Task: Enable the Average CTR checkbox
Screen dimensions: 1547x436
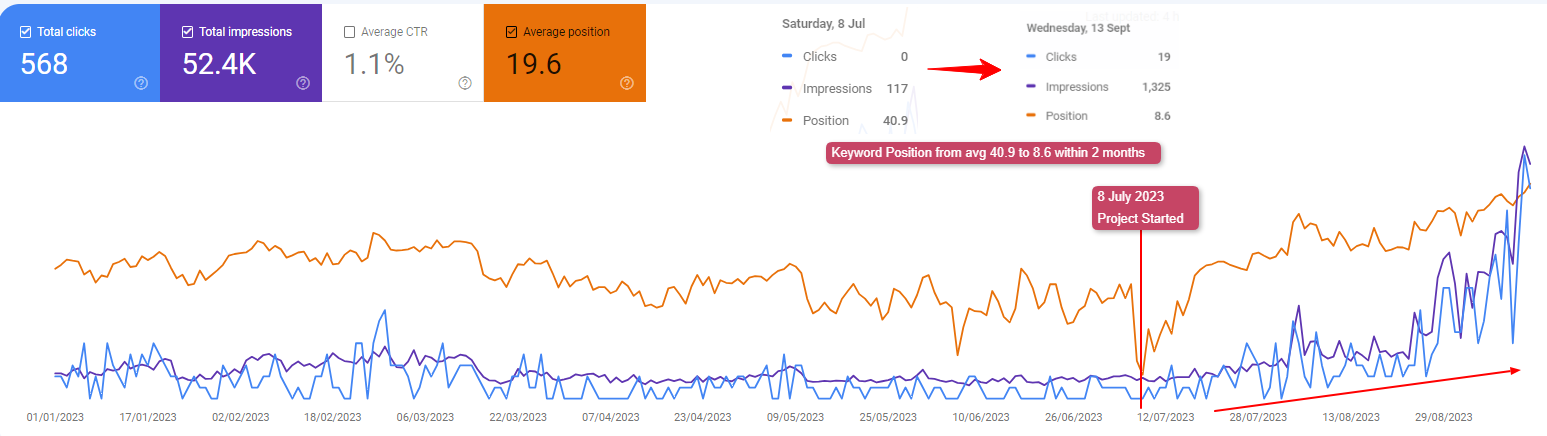Action: point(349,32)
